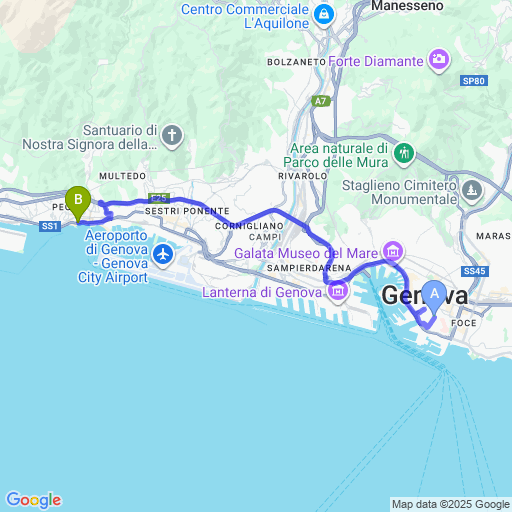Screen dimensions: 512x512
Task: Select the Genova City Airport airplane icon
Action: tap(163, 255)
